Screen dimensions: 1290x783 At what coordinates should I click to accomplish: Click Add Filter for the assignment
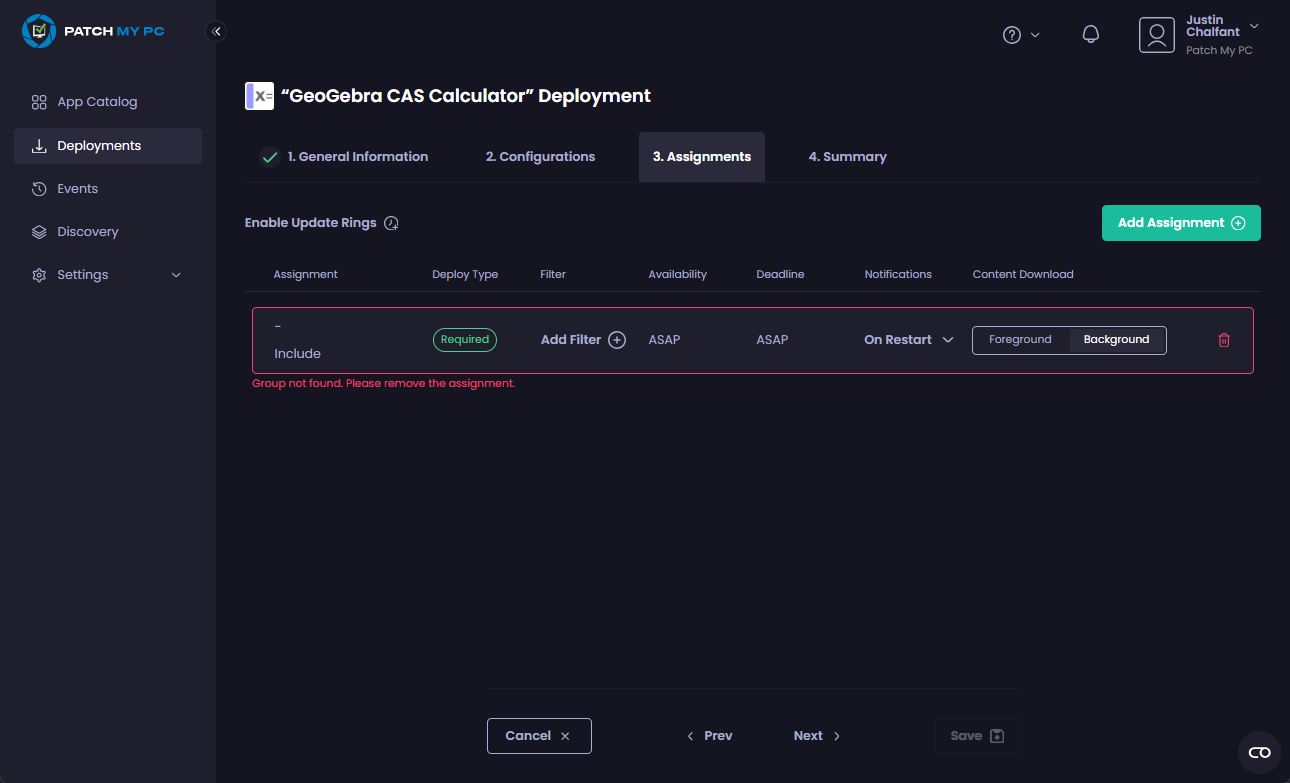pyautogui.click(x=583, y=340)
